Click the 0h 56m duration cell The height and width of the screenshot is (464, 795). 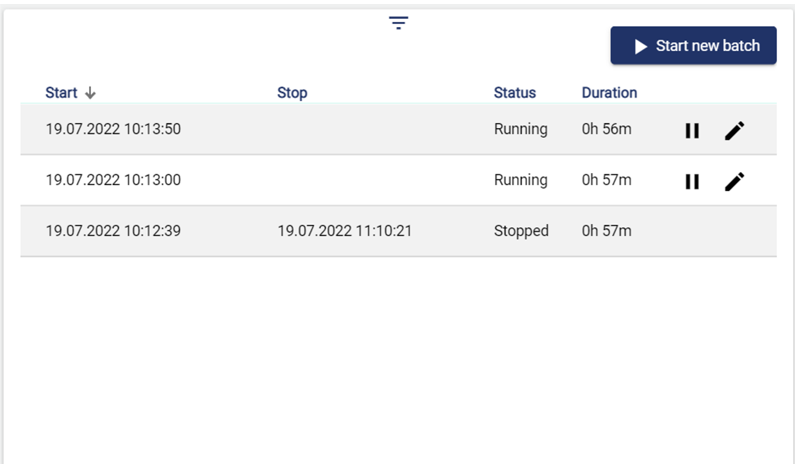(606, 129)
